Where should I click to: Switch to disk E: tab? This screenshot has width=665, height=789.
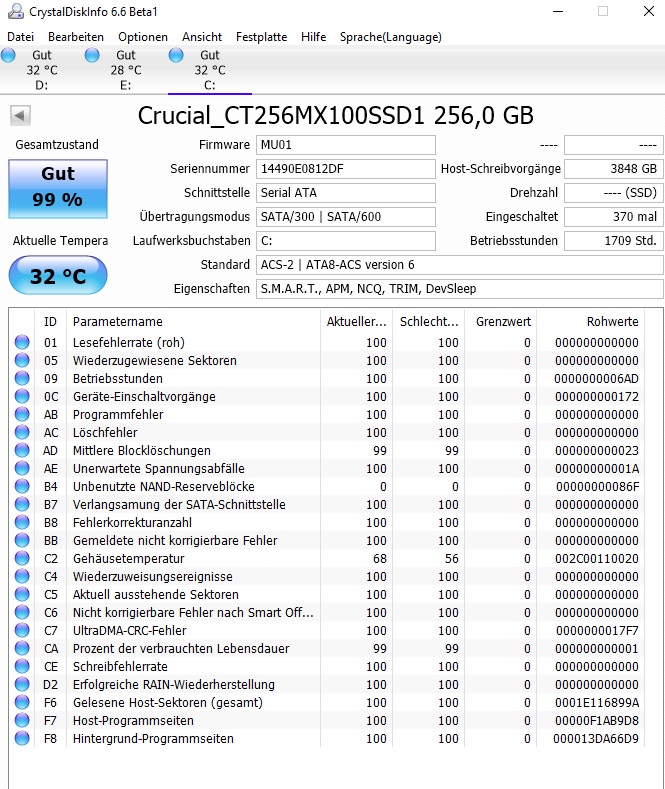click(126, 70)
